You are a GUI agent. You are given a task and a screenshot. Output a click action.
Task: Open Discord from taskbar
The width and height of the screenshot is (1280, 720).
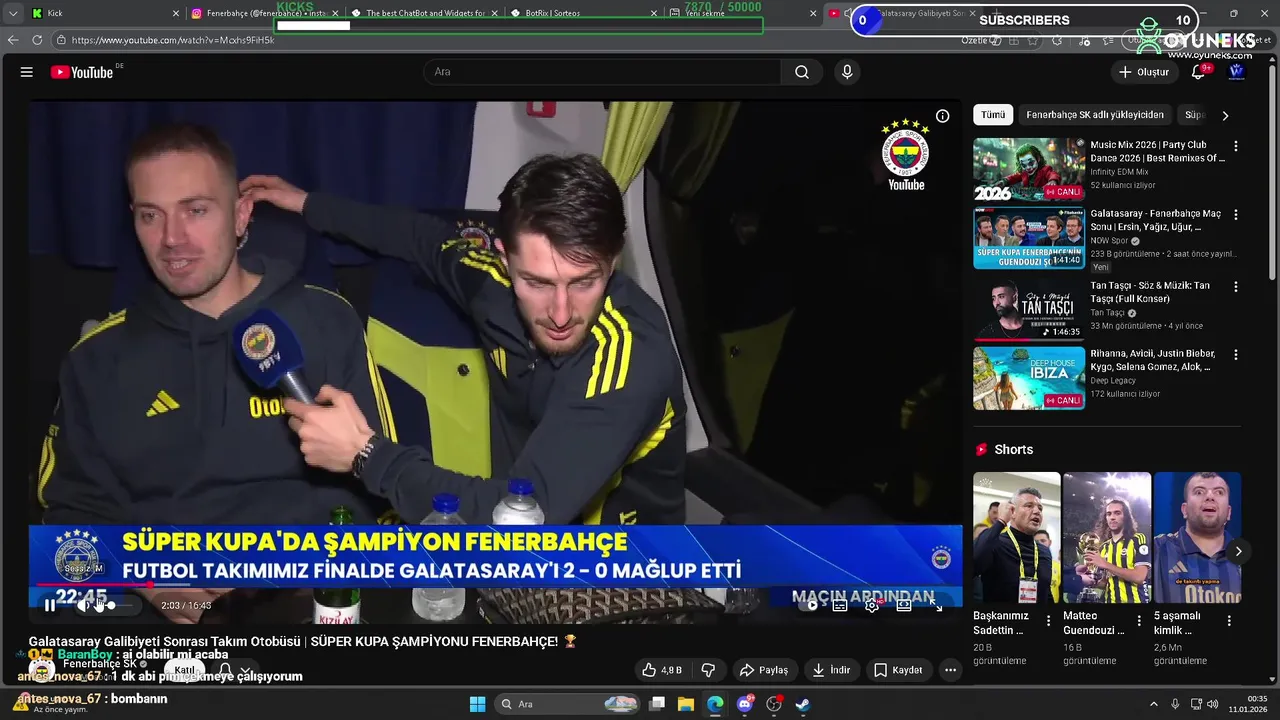pos(745,704)
